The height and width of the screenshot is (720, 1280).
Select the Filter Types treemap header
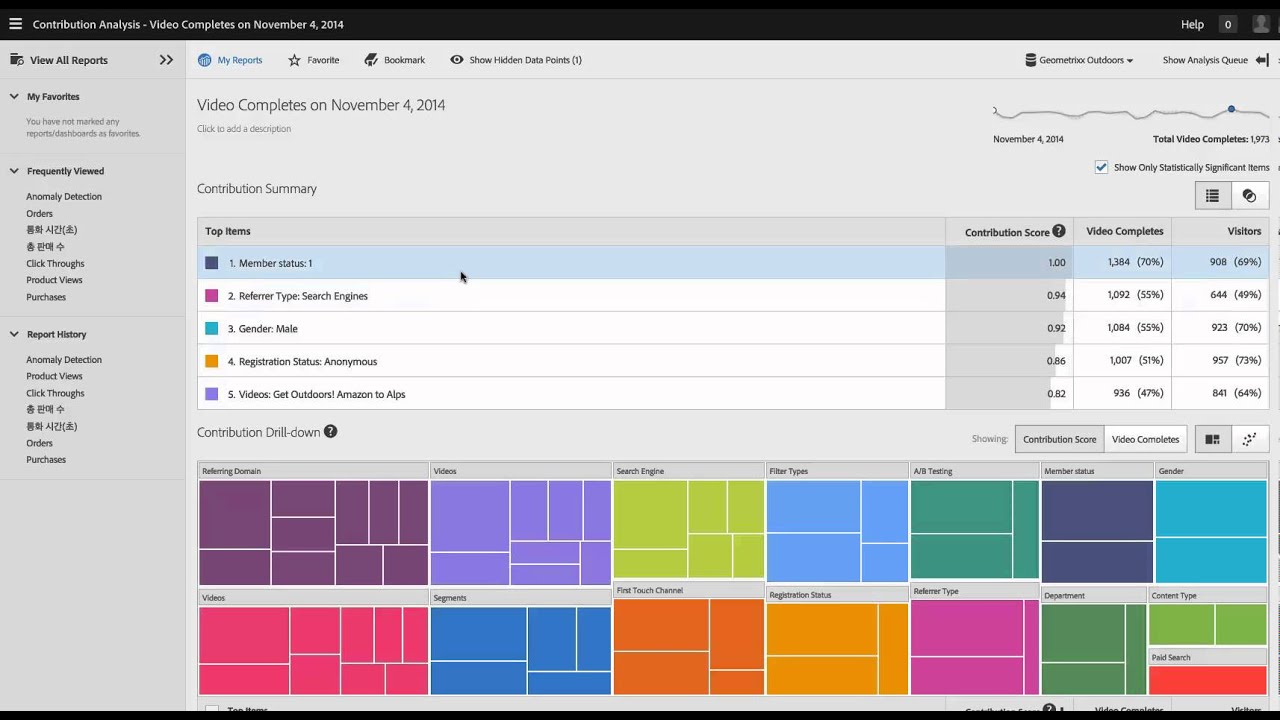tap(837, 471)
